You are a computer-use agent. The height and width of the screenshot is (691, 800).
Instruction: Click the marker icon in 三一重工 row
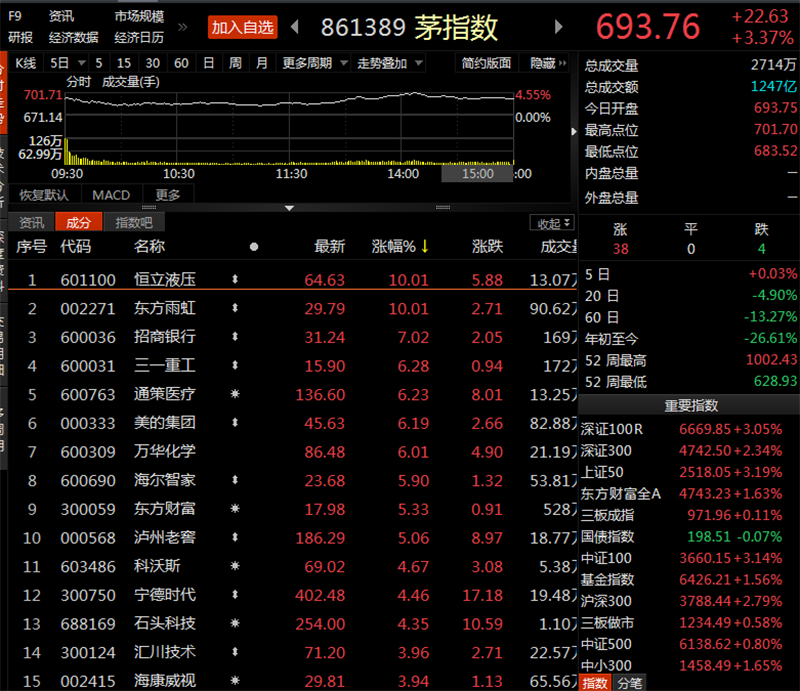235,365
